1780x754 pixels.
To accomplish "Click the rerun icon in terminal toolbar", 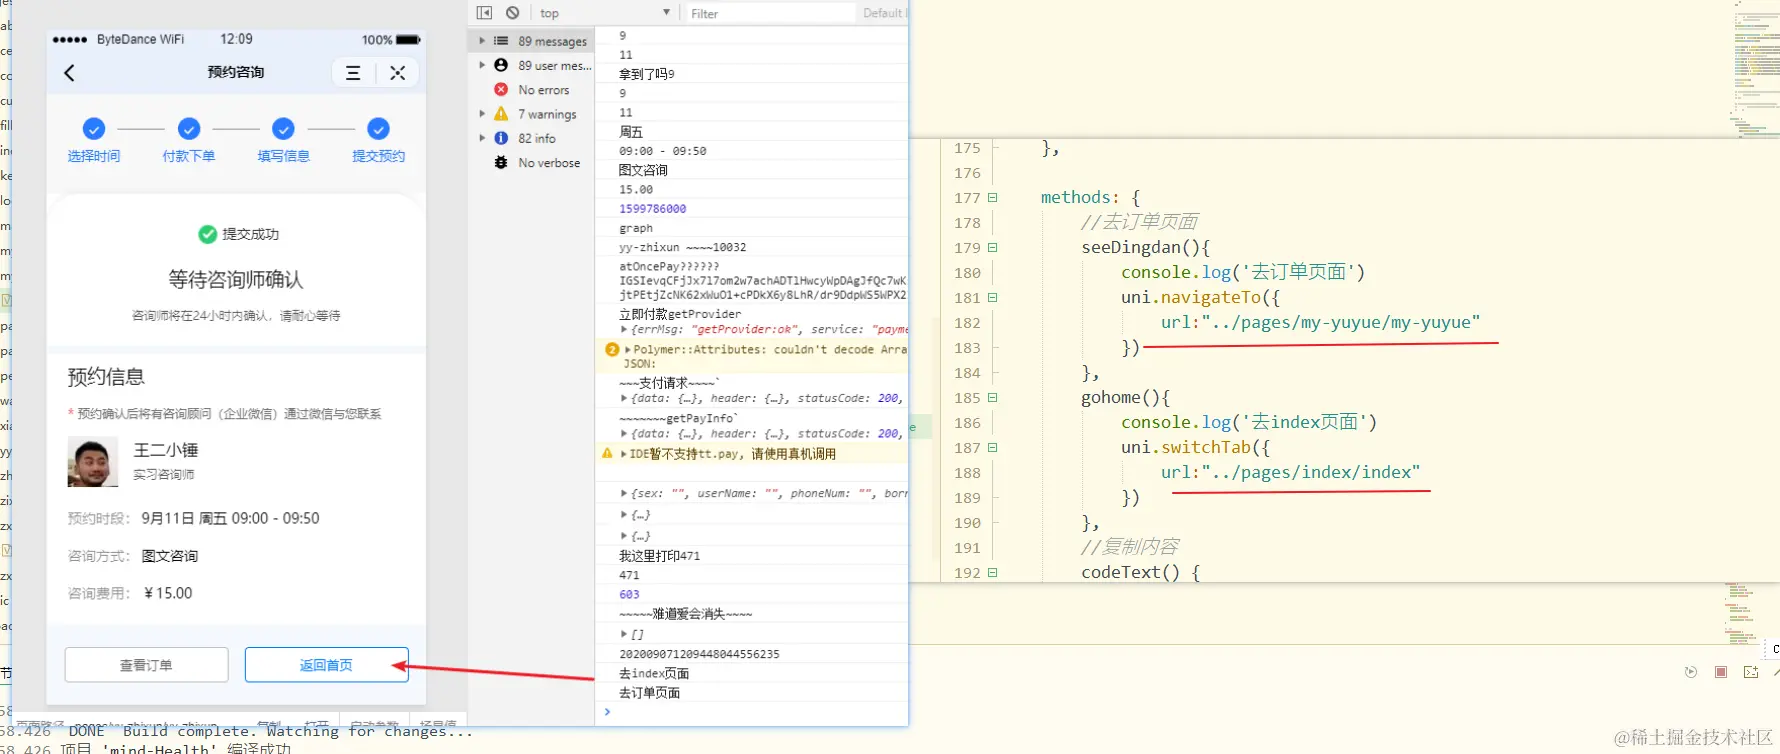I will [1691, 672].
